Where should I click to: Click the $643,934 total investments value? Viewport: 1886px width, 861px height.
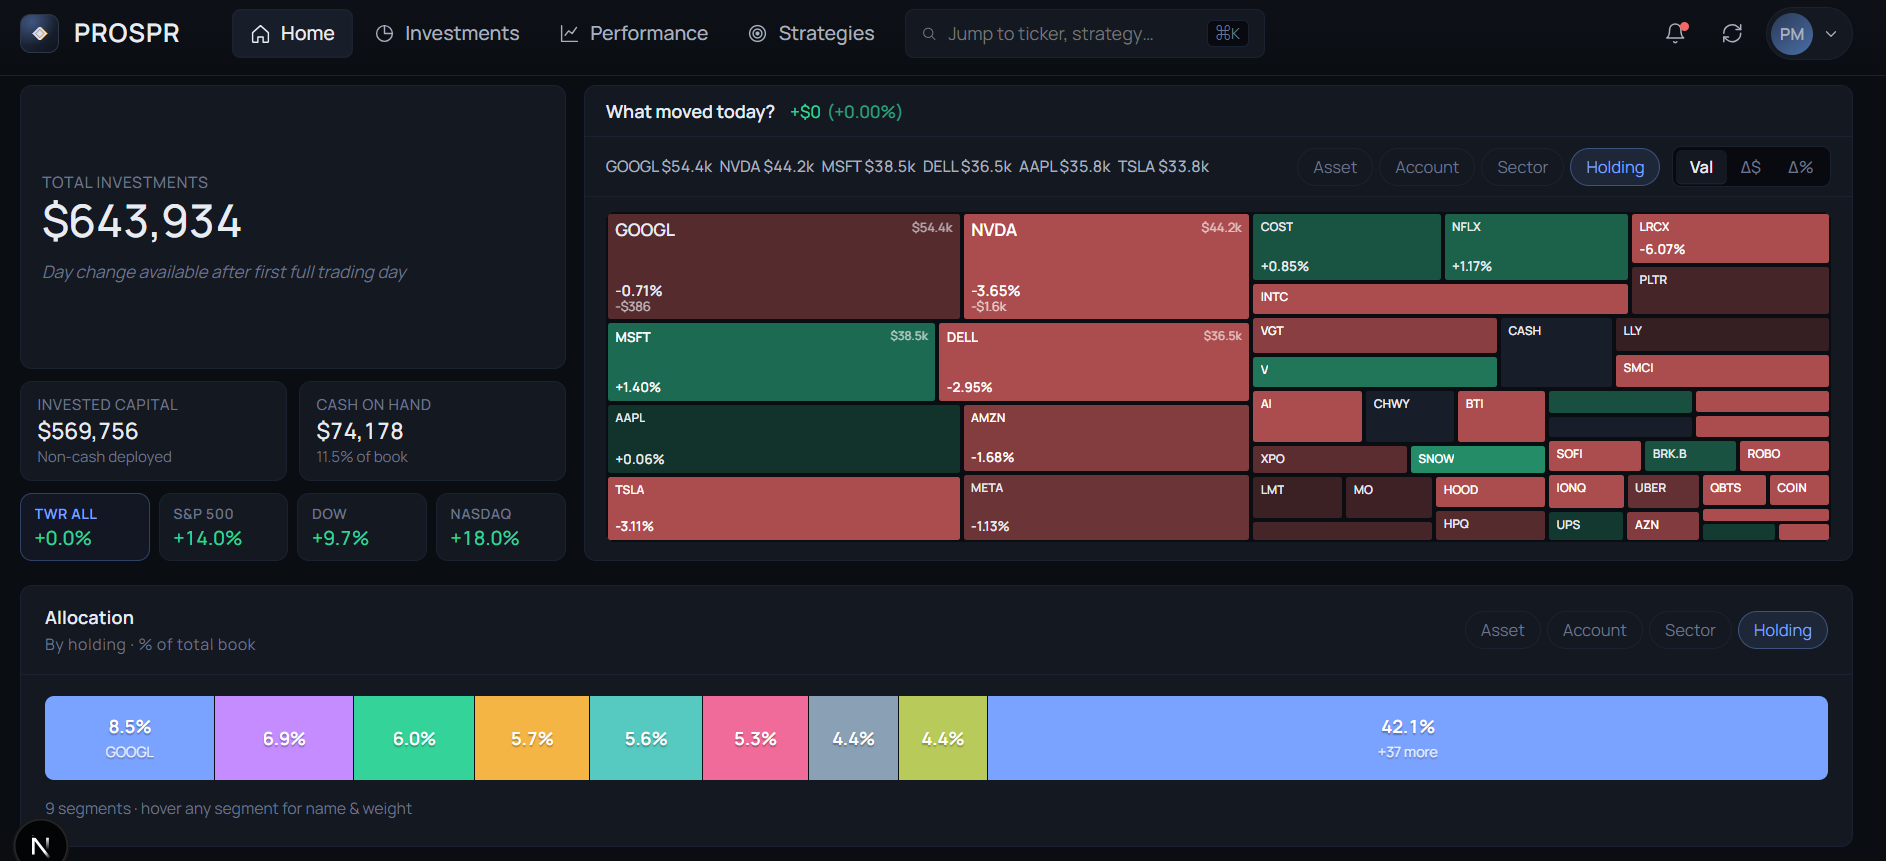(x=142, y=221)
